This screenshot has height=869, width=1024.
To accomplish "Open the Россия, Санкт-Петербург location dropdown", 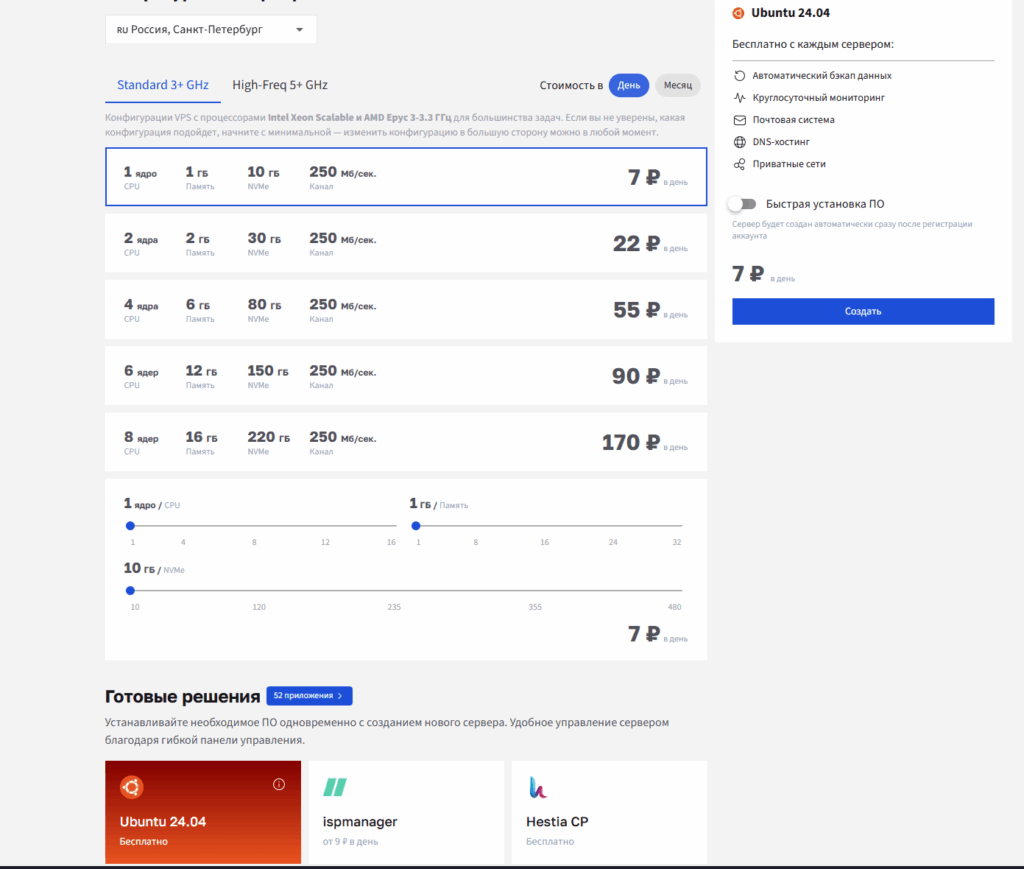I will [211, 30].
